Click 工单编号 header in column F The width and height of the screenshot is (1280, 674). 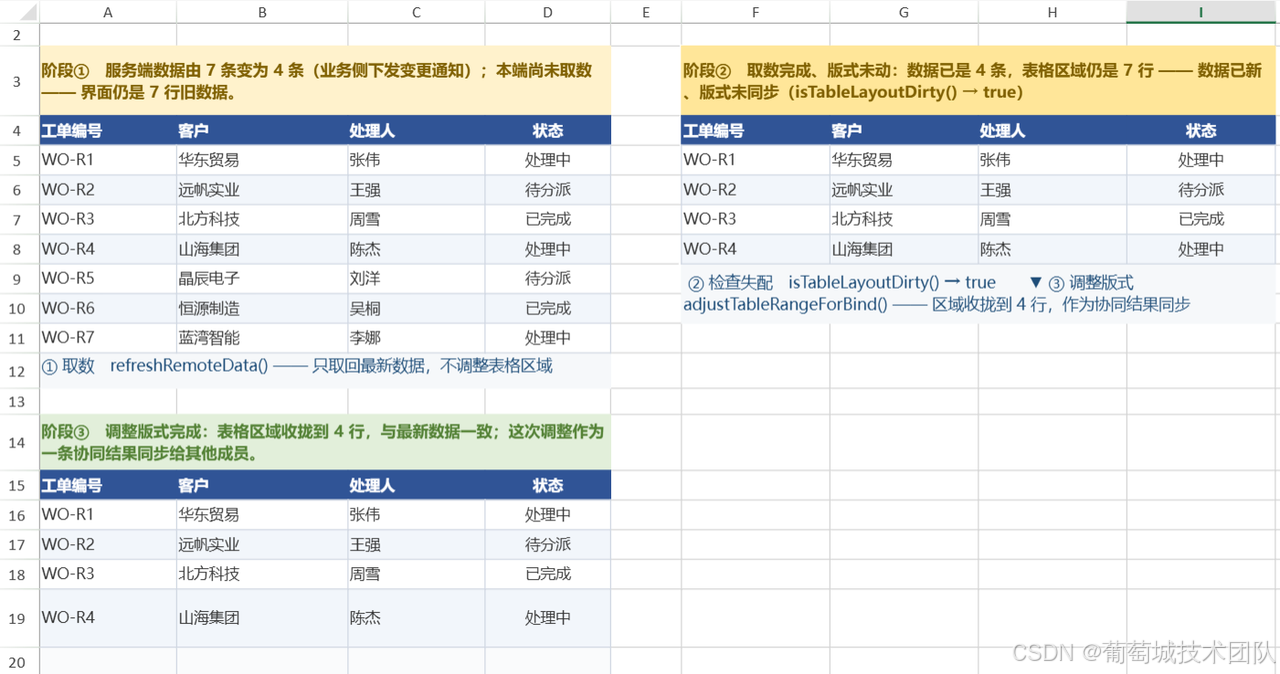[755, 130]
